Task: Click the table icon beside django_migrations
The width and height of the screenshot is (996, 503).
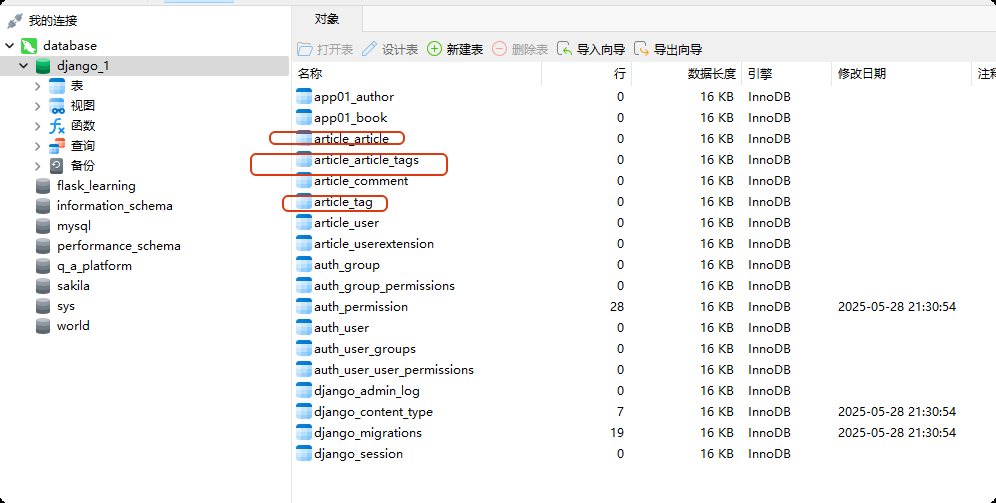Action: click(304, 433)
